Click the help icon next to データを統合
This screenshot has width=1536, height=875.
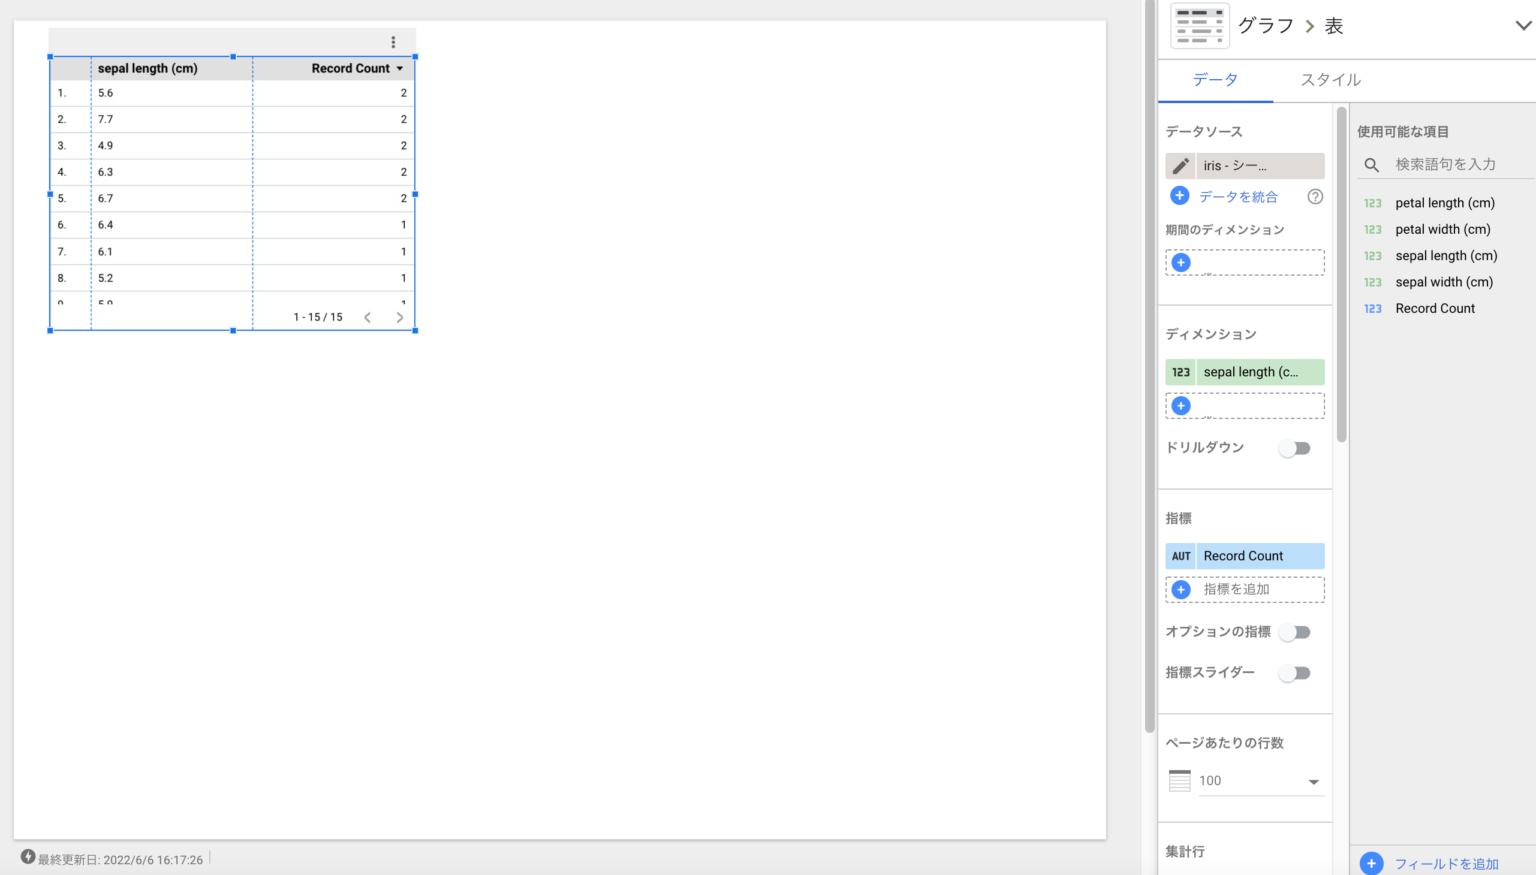coord(1315,197)
